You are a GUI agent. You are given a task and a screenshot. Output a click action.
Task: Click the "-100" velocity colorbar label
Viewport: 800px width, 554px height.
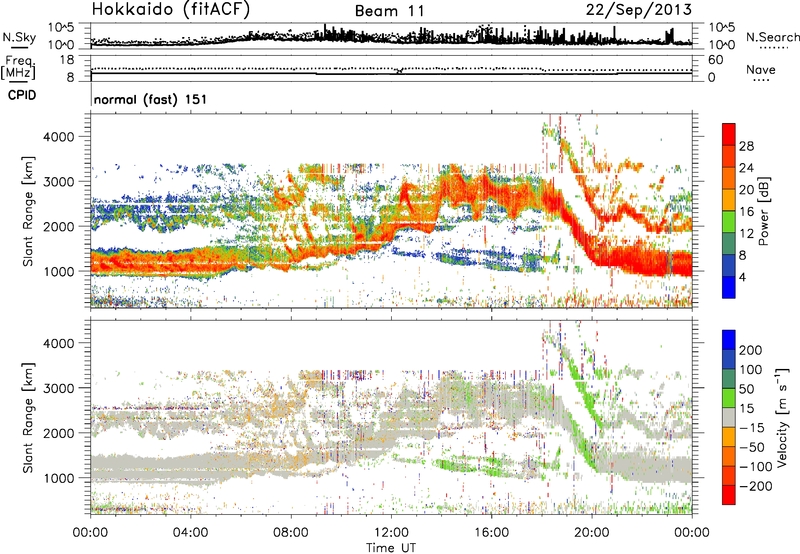pos(755,467)
